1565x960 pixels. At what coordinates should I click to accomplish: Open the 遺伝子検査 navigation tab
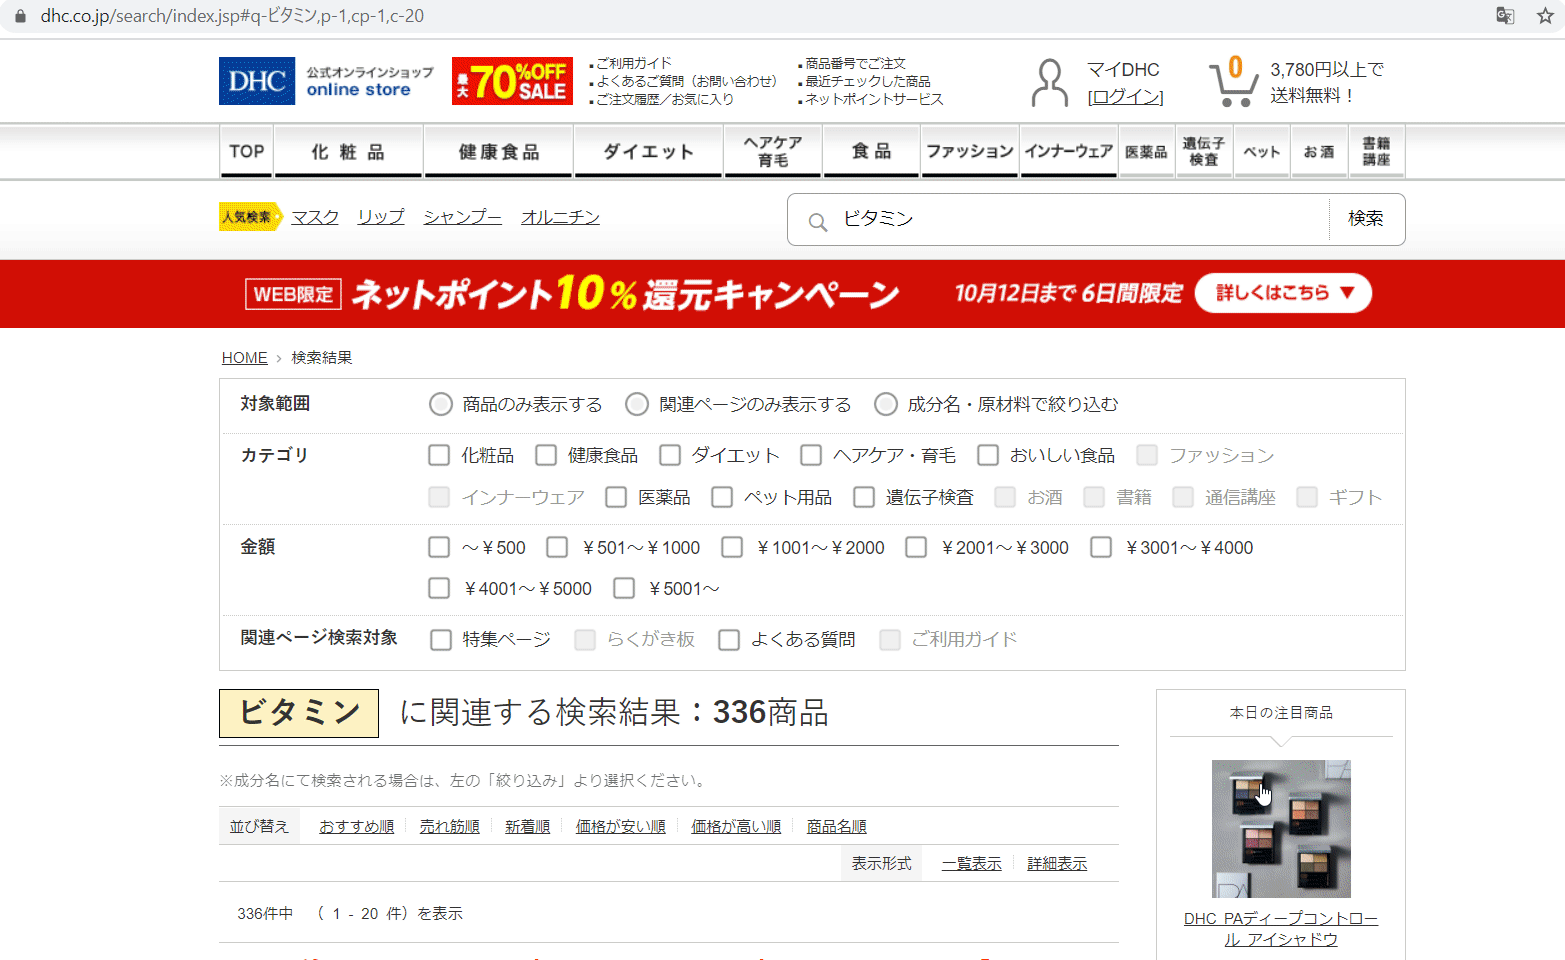1204,151
